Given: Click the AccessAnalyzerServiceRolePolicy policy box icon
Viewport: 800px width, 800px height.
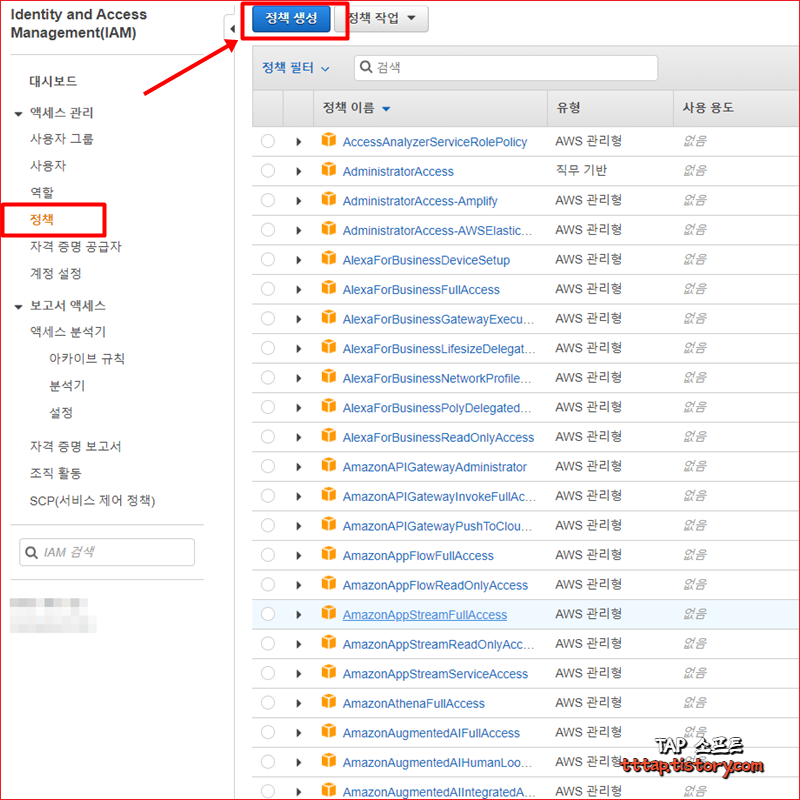Looking at the screenshot, I should click(329, 140).
